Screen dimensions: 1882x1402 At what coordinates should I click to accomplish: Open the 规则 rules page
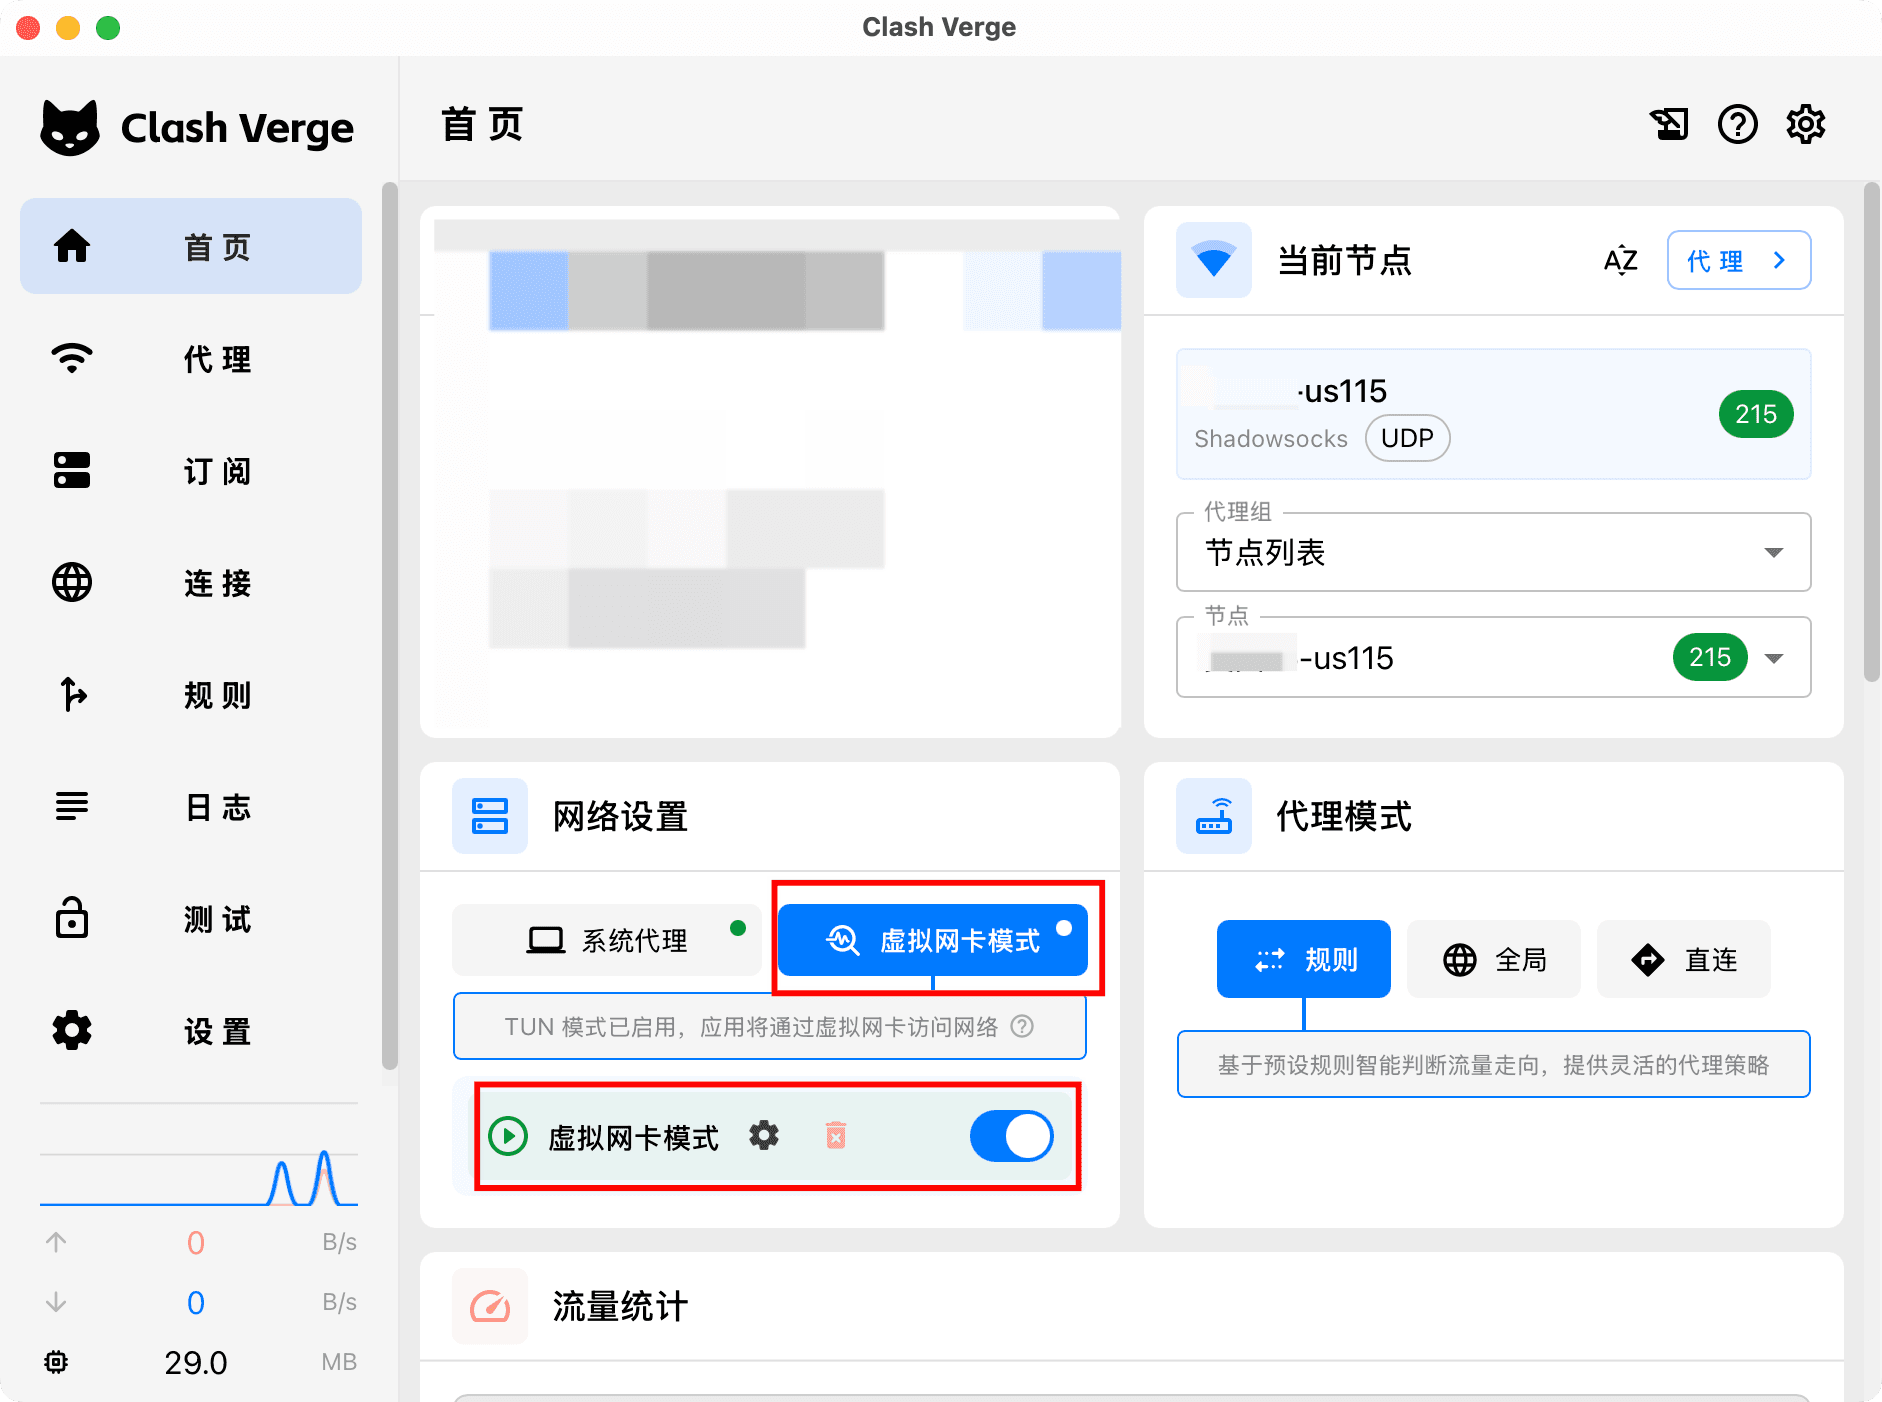(191, 694)
